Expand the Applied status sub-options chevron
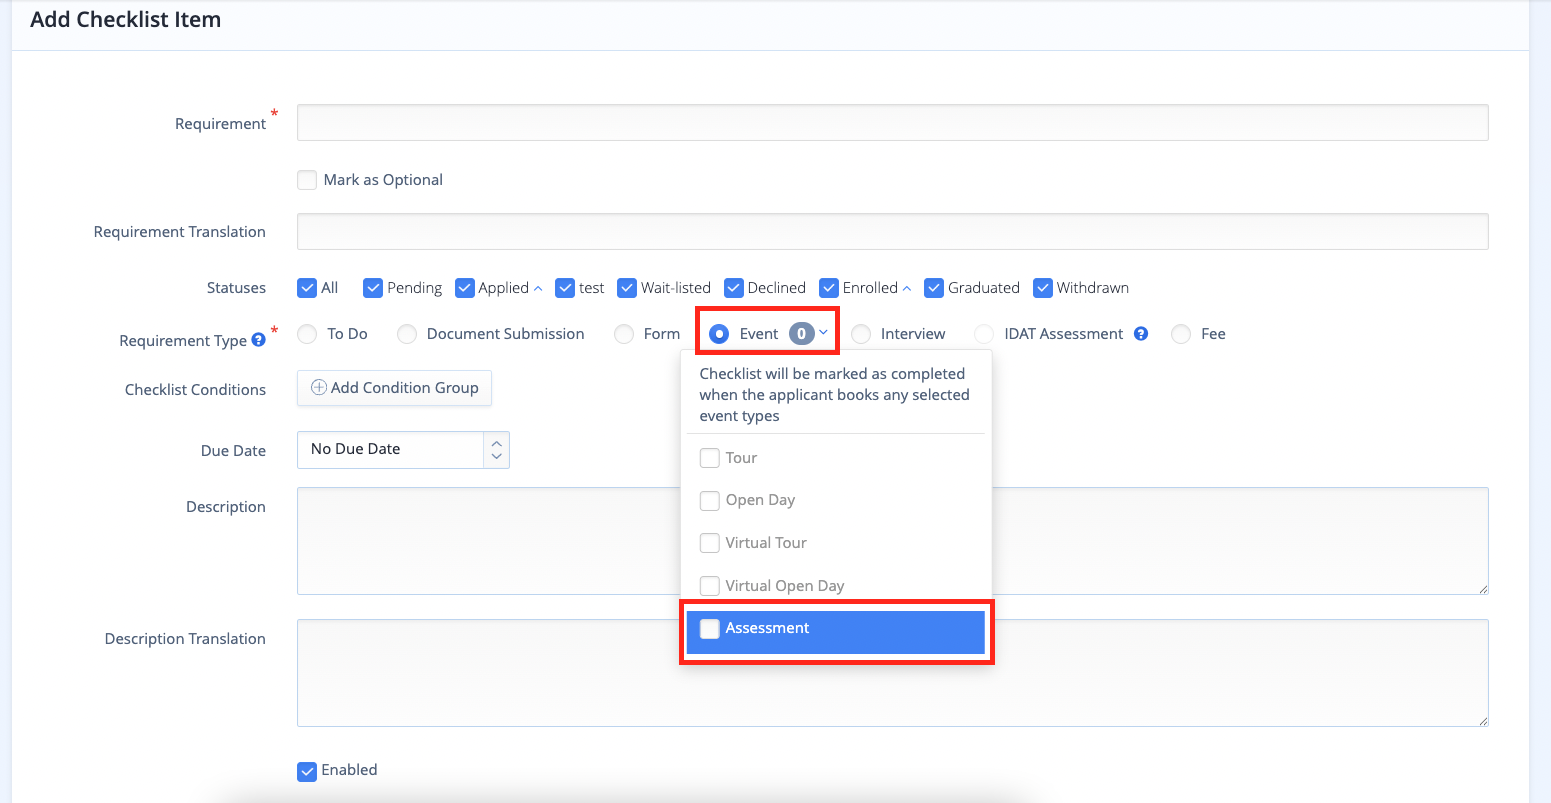 click(538, 288)
